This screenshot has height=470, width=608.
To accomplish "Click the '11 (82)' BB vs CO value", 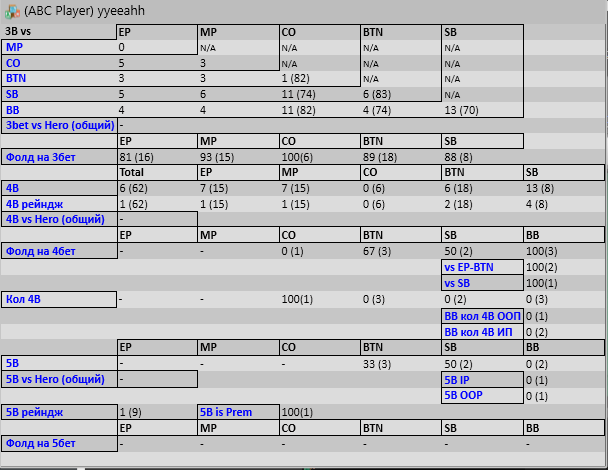I will [299, 110].
